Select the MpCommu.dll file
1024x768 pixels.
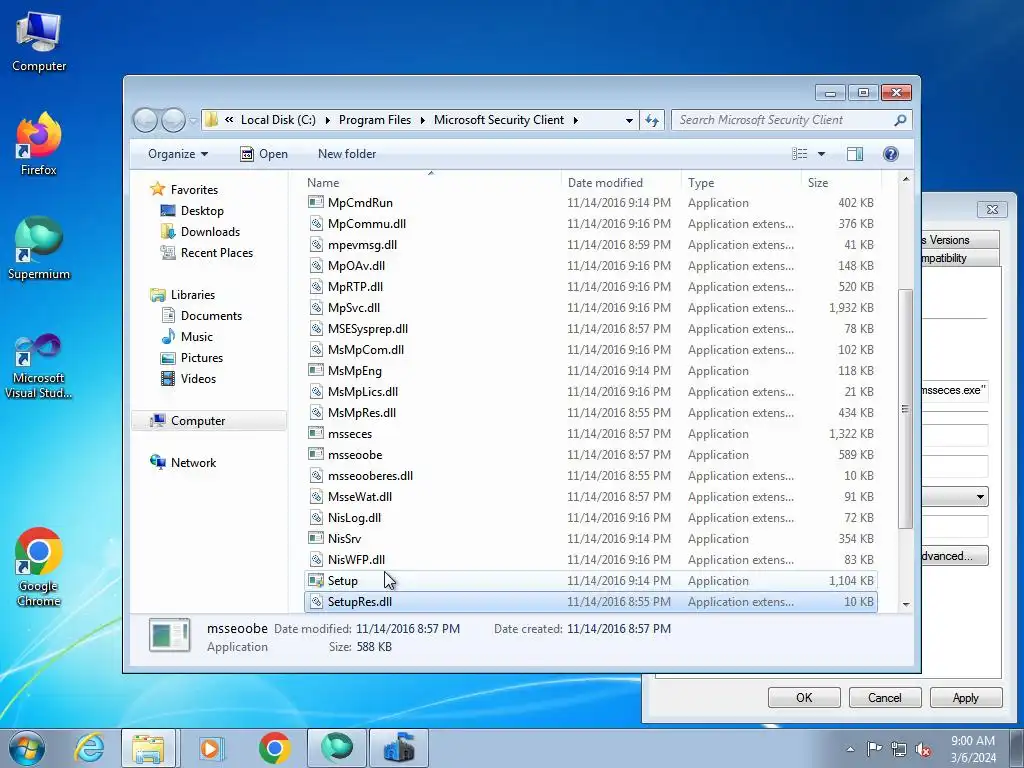[x=591, y=224]
